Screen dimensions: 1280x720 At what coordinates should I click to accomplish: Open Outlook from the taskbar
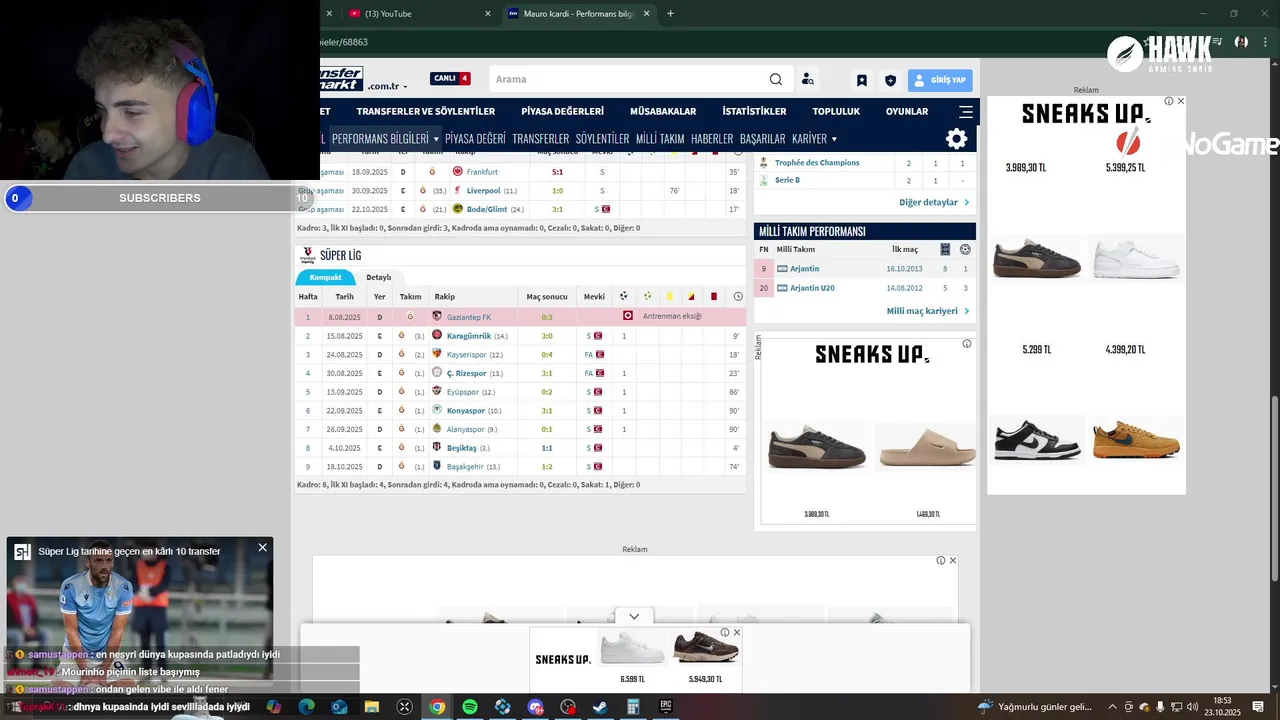[340, 707]
